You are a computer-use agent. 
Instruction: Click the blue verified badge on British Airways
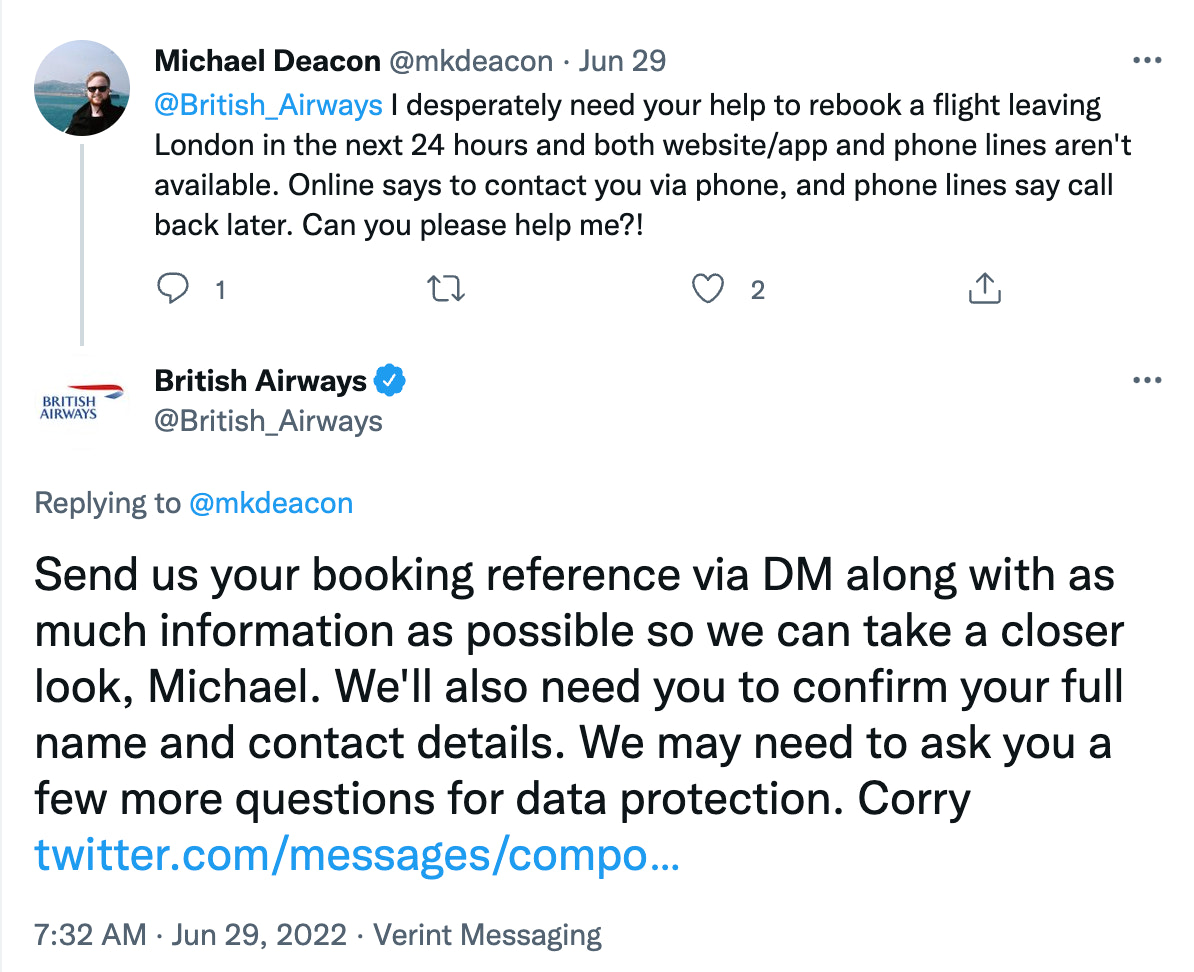point(391,380)
